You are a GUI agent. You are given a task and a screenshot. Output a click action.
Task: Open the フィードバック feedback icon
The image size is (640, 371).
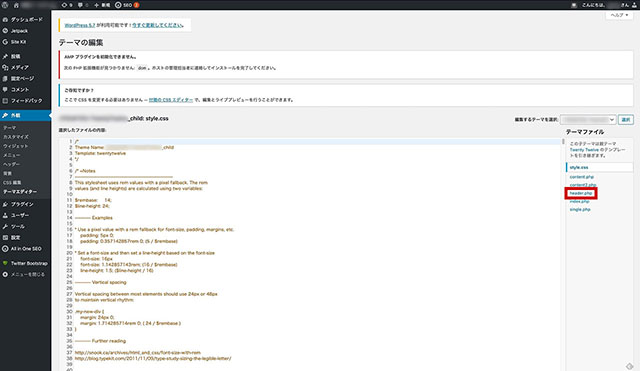5,100
